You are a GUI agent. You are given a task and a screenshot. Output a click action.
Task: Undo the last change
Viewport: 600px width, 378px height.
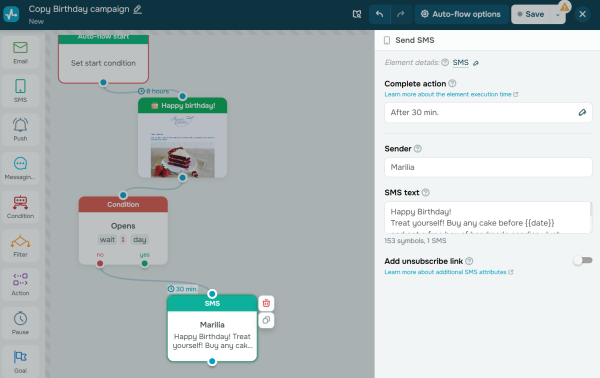pos(379,15)
